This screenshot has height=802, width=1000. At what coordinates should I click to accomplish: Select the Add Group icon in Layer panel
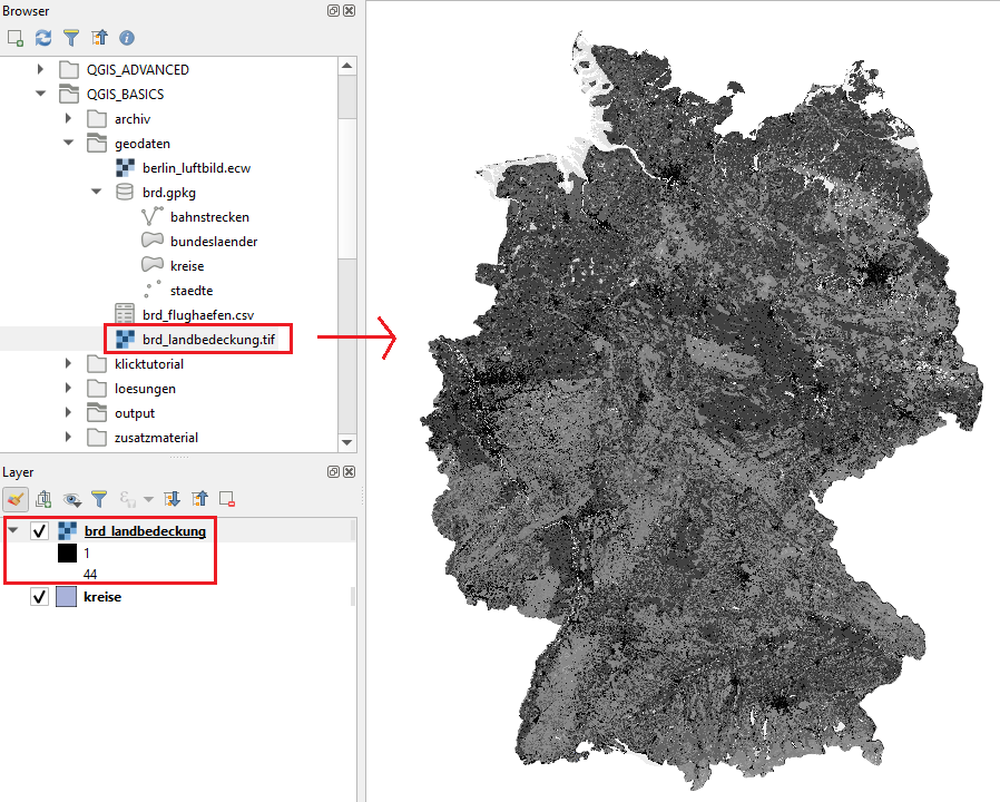click(44, 498)
